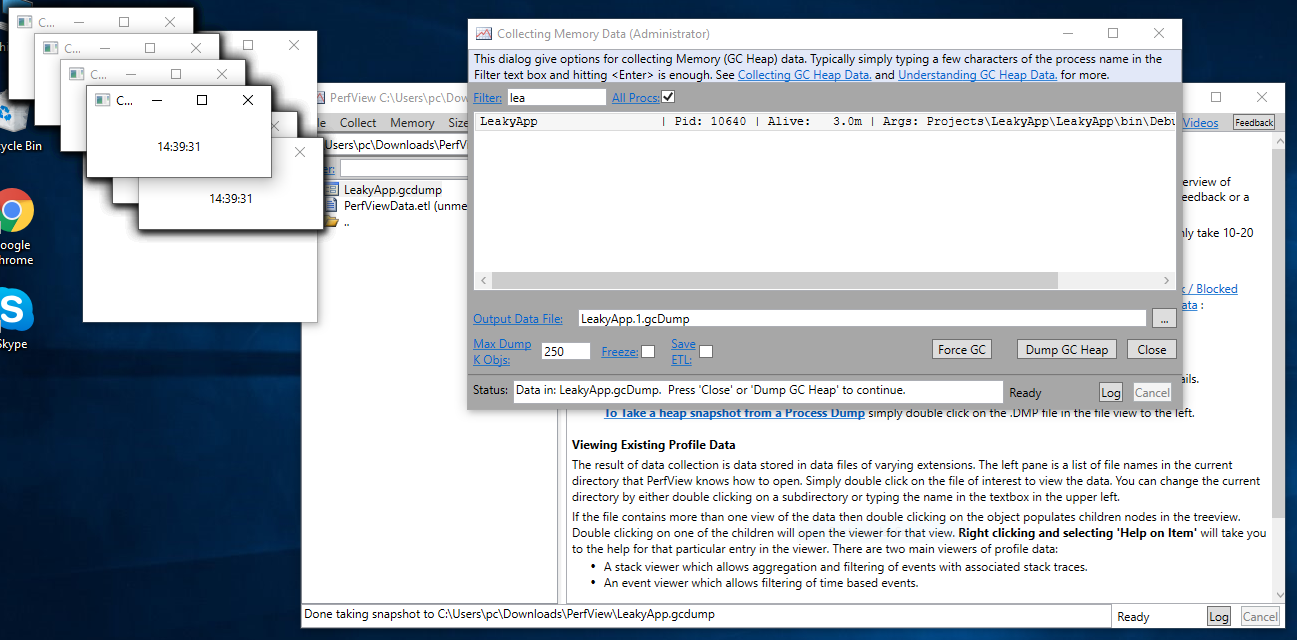Open the Size menu in PerfView
The image size is (1297, 640).
pyautogui.click(x=458, y=123)
